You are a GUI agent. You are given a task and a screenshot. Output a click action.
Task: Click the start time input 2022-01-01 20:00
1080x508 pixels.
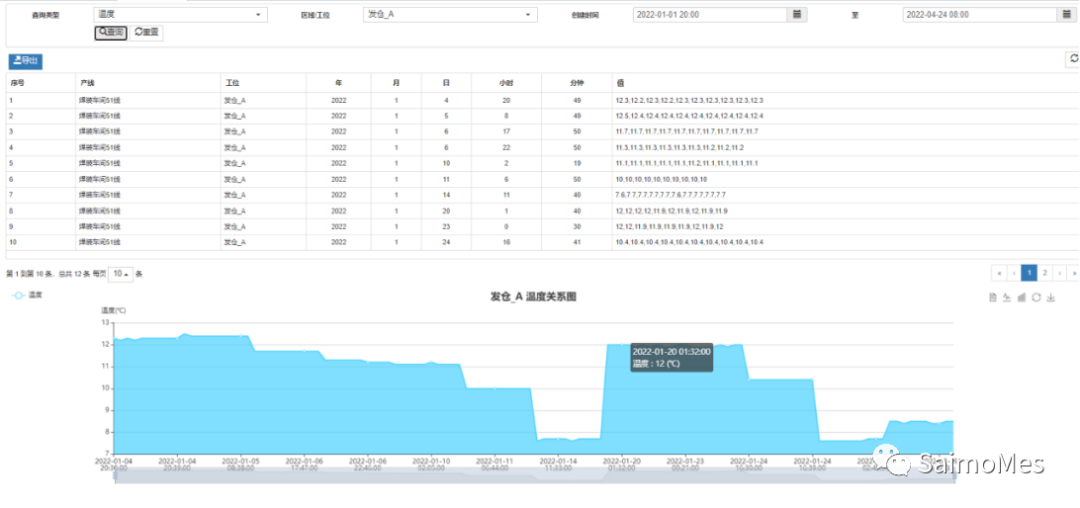coord(710,15)
